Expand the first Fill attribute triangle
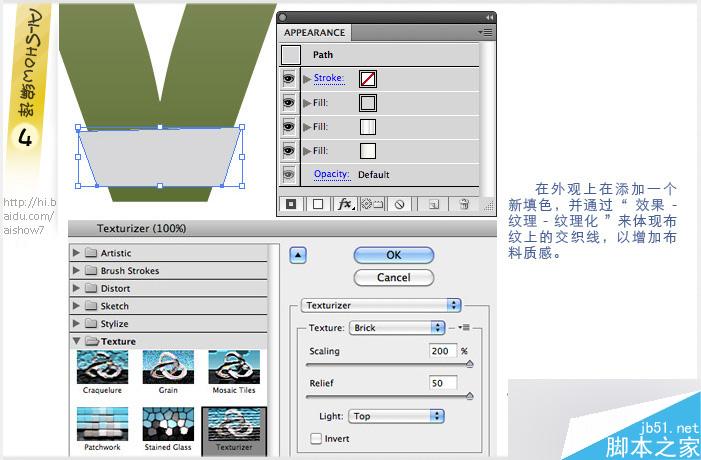Image resolution: width=701 pixels, height=460 pixels. pos(307,103)
